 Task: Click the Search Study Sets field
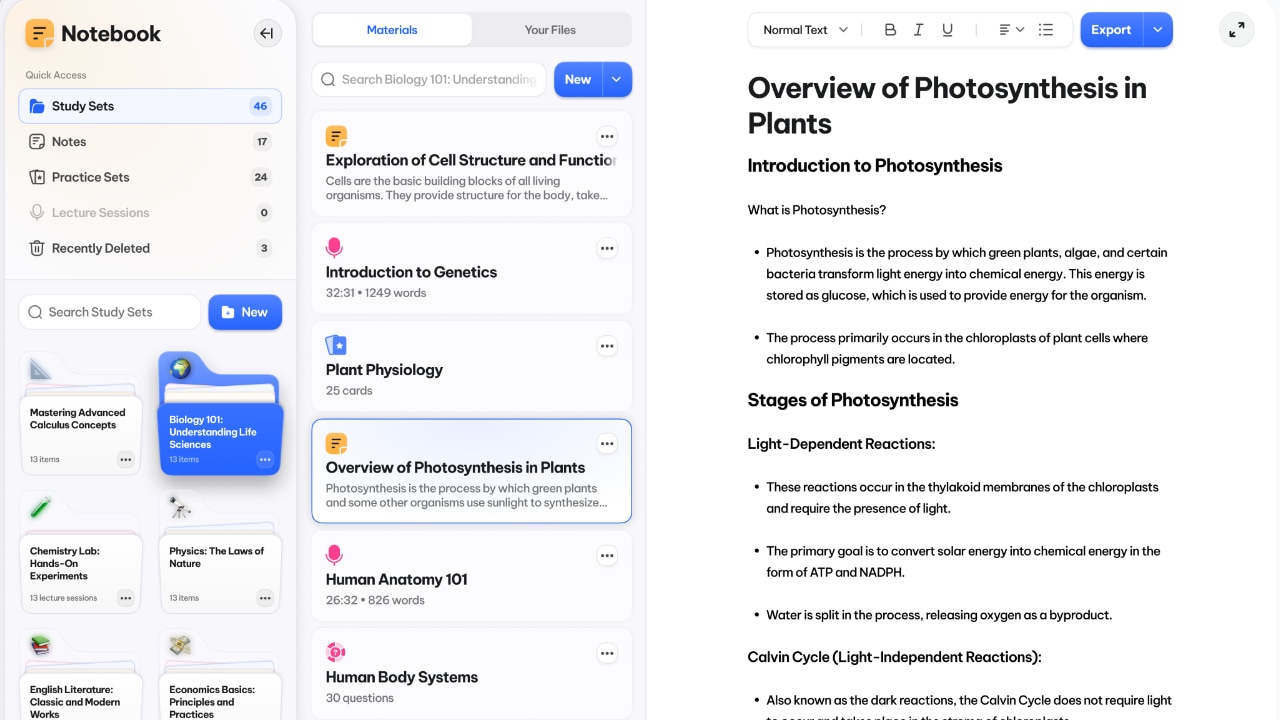click(x=110, y=312)
